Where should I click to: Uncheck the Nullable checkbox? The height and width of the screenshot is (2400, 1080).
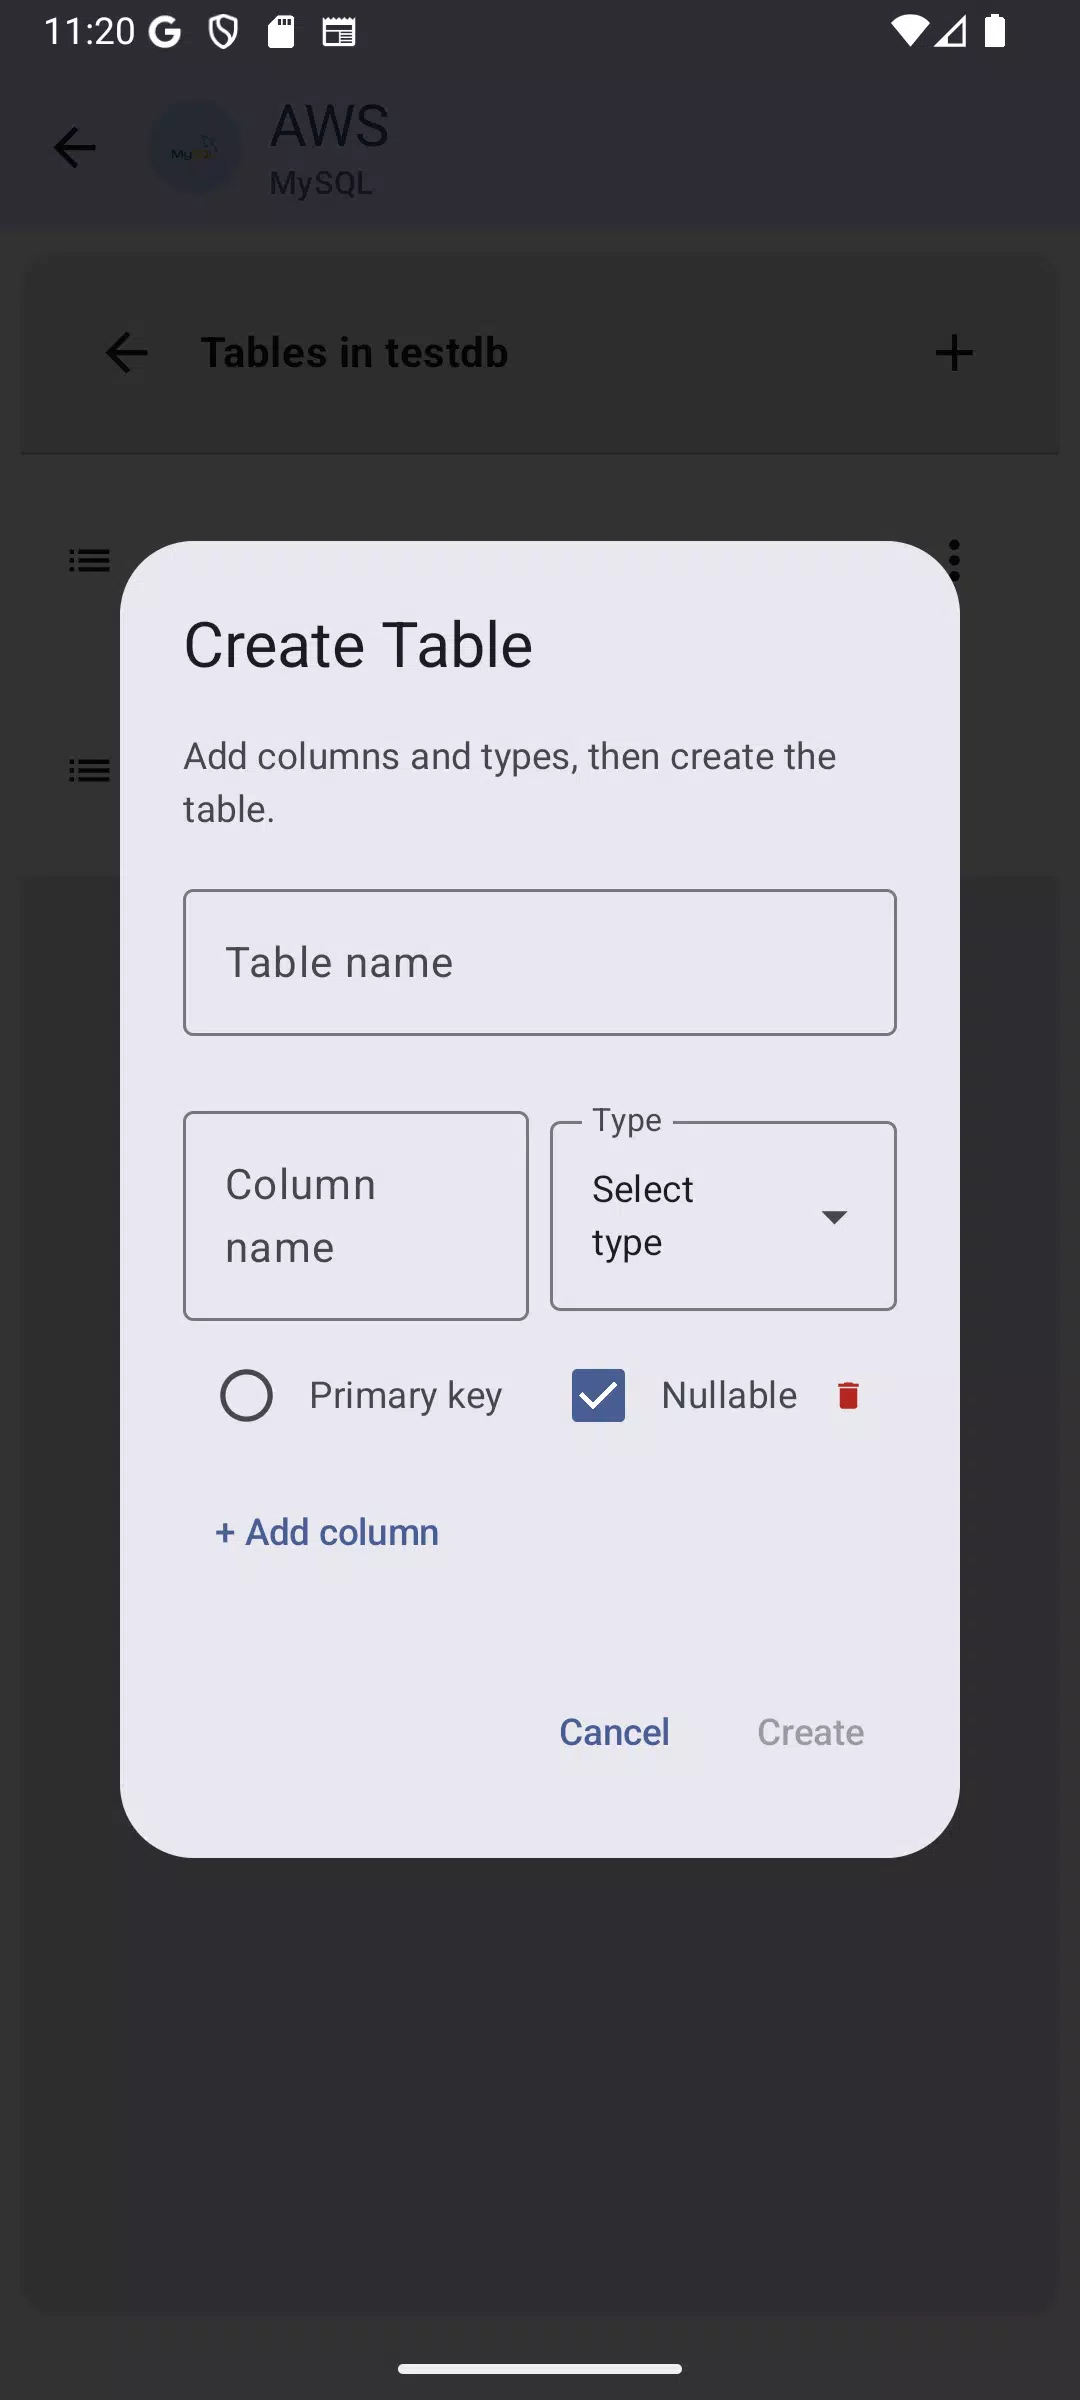(x=598, y=1395)
